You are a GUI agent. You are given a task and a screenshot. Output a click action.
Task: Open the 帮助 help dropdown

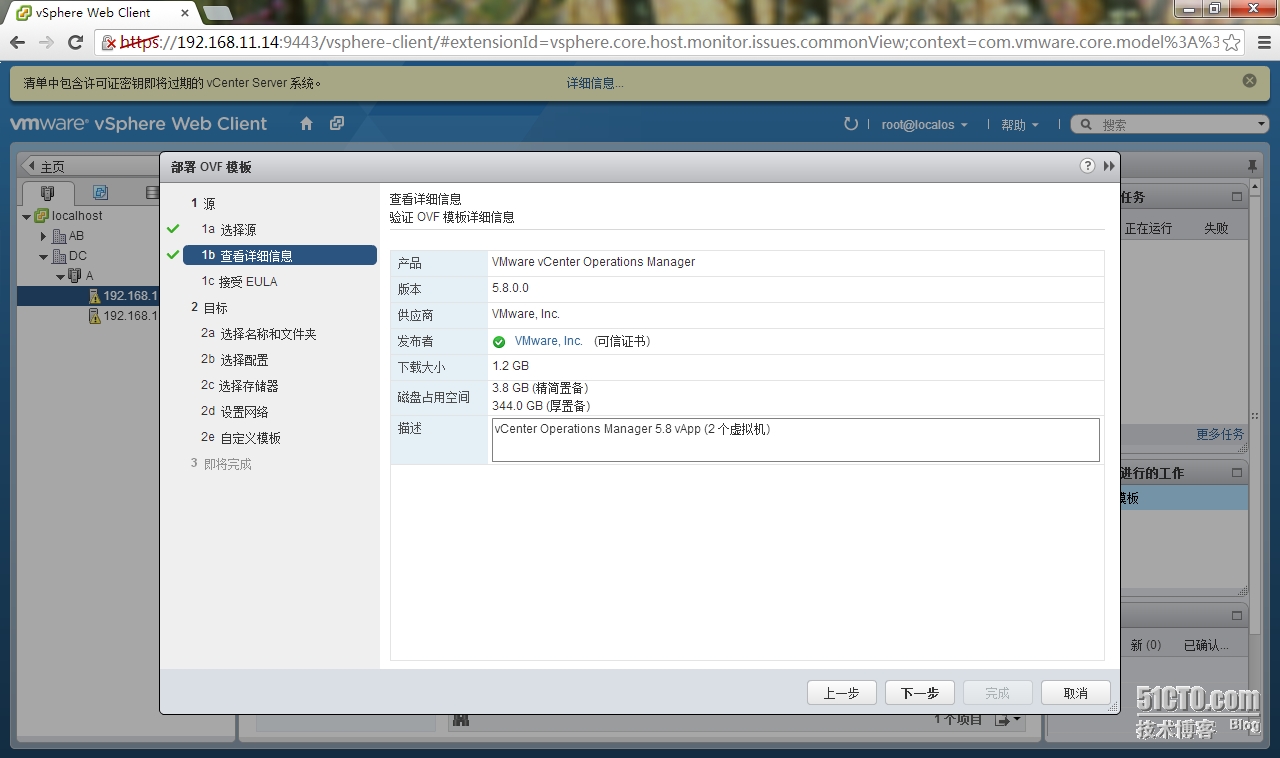(x=1020, y=125)
